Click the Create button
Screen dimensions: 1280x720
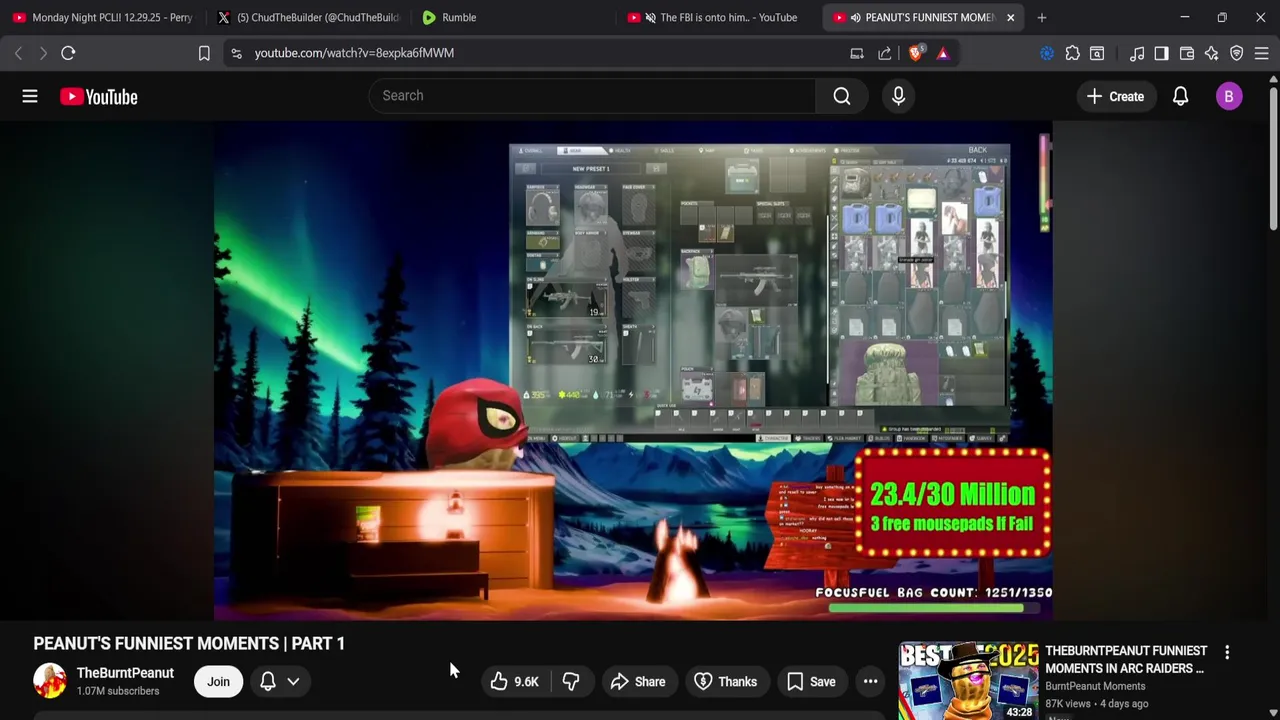coord(1115,96)
